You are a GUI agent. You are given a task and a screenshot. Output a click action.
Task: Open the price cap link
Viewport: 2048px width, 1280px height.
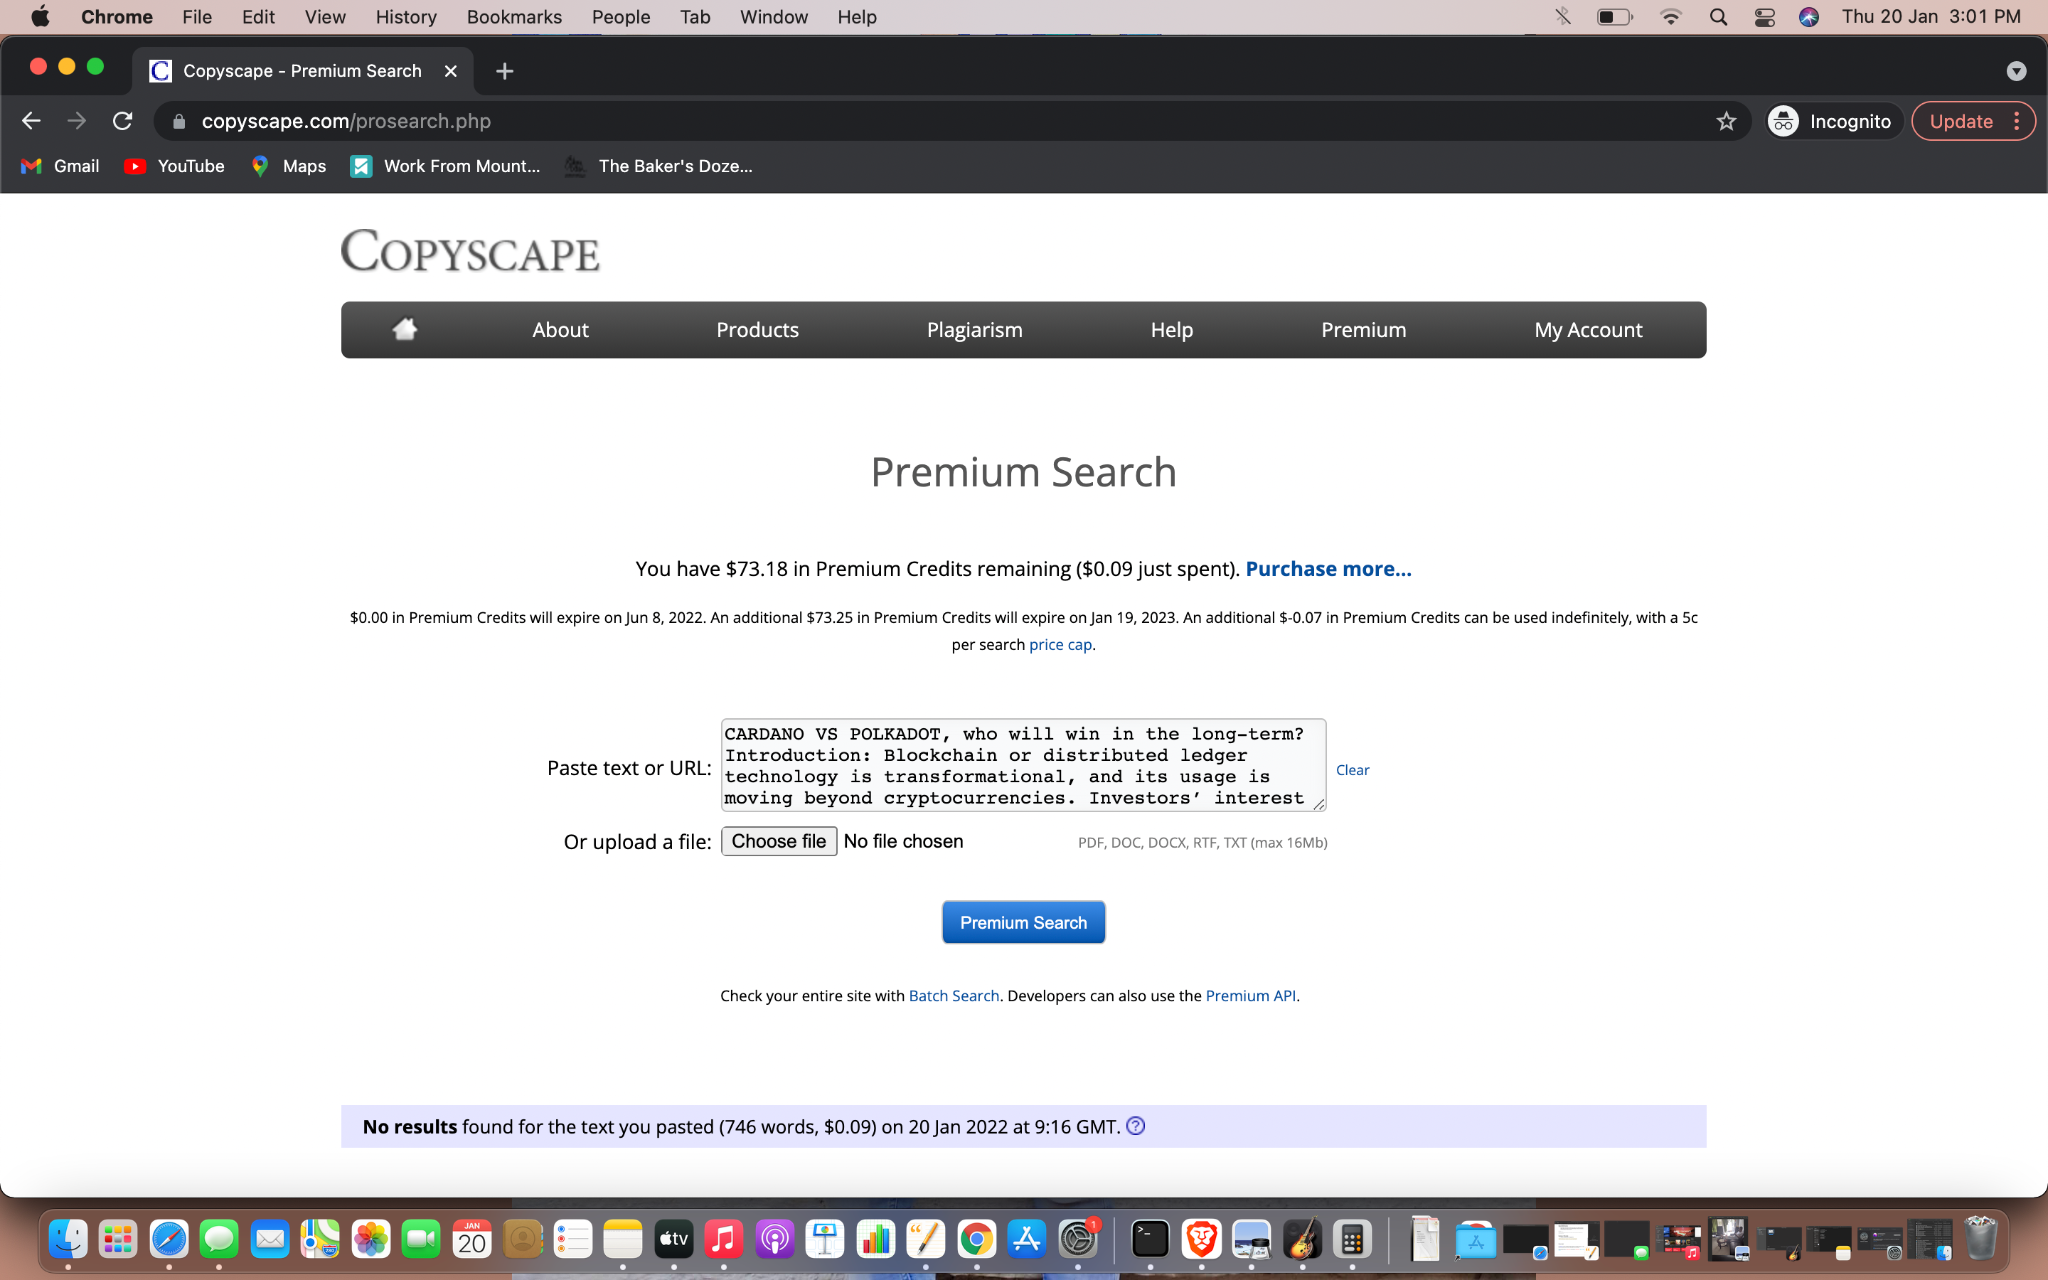pyautogui.click(x=1060, y=644)
